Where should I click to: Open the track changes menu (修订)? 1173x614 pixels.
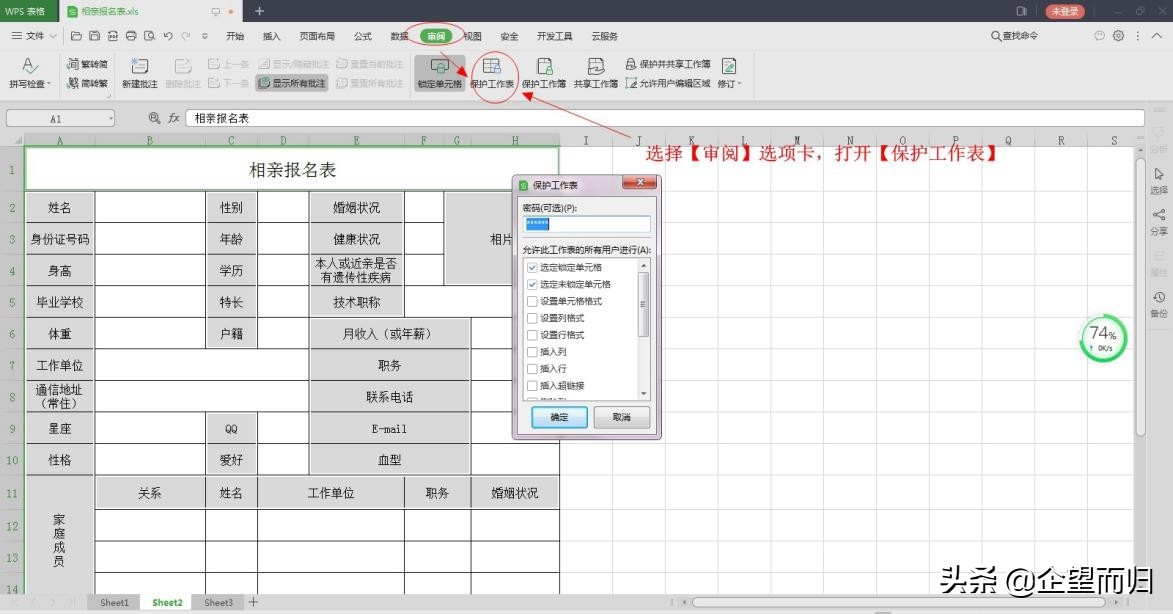[x=729, y=73]
